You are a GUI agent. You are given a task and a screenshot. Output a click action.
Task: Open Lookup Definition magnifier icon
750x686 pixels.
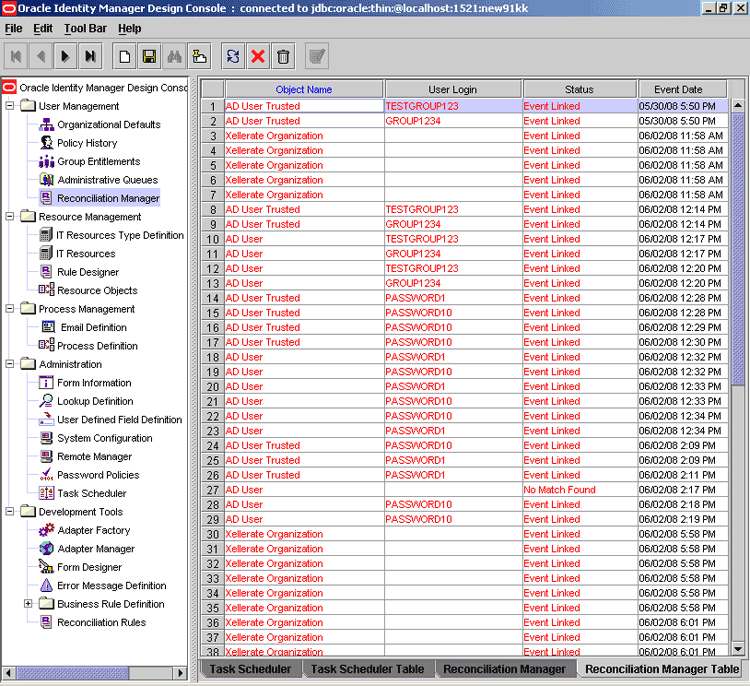click(x=46, y=401)
